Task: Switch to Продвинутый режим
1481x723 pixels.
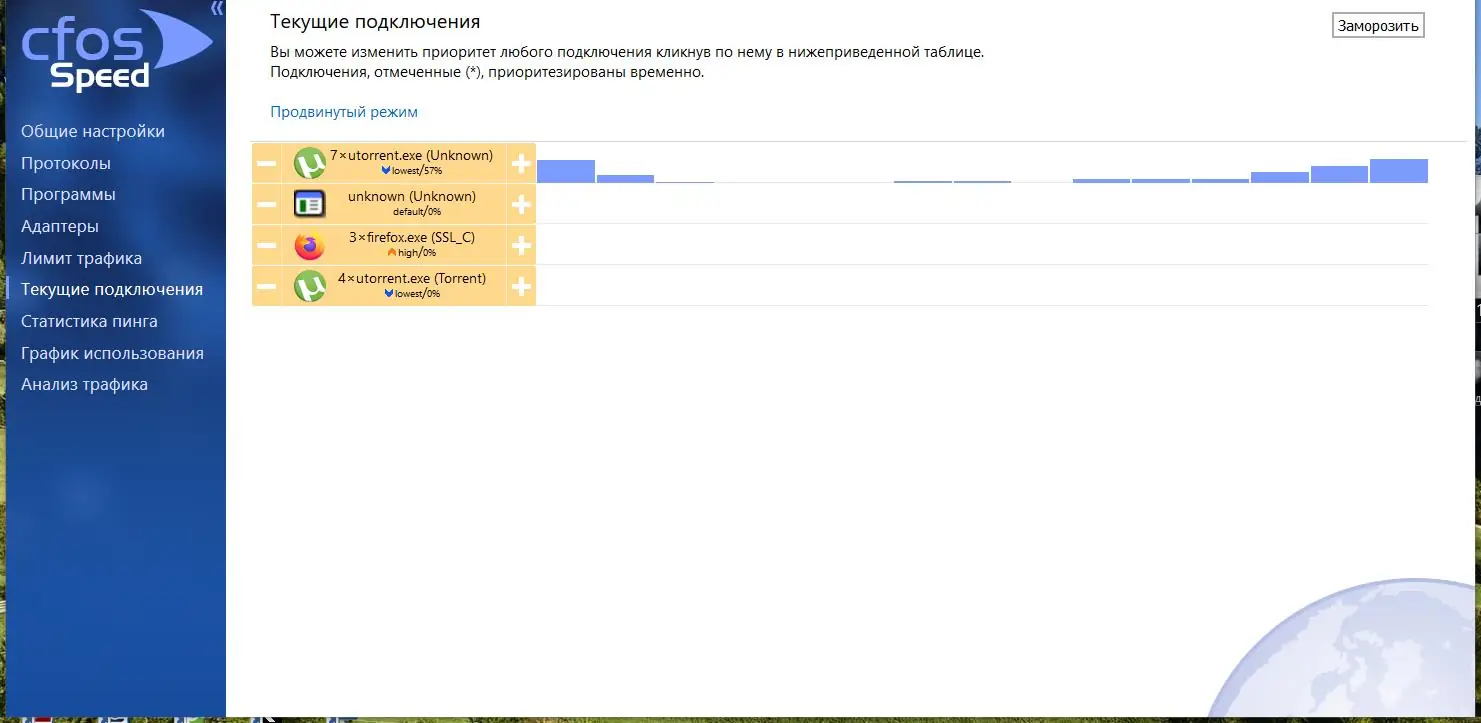Action: (344, 112)
